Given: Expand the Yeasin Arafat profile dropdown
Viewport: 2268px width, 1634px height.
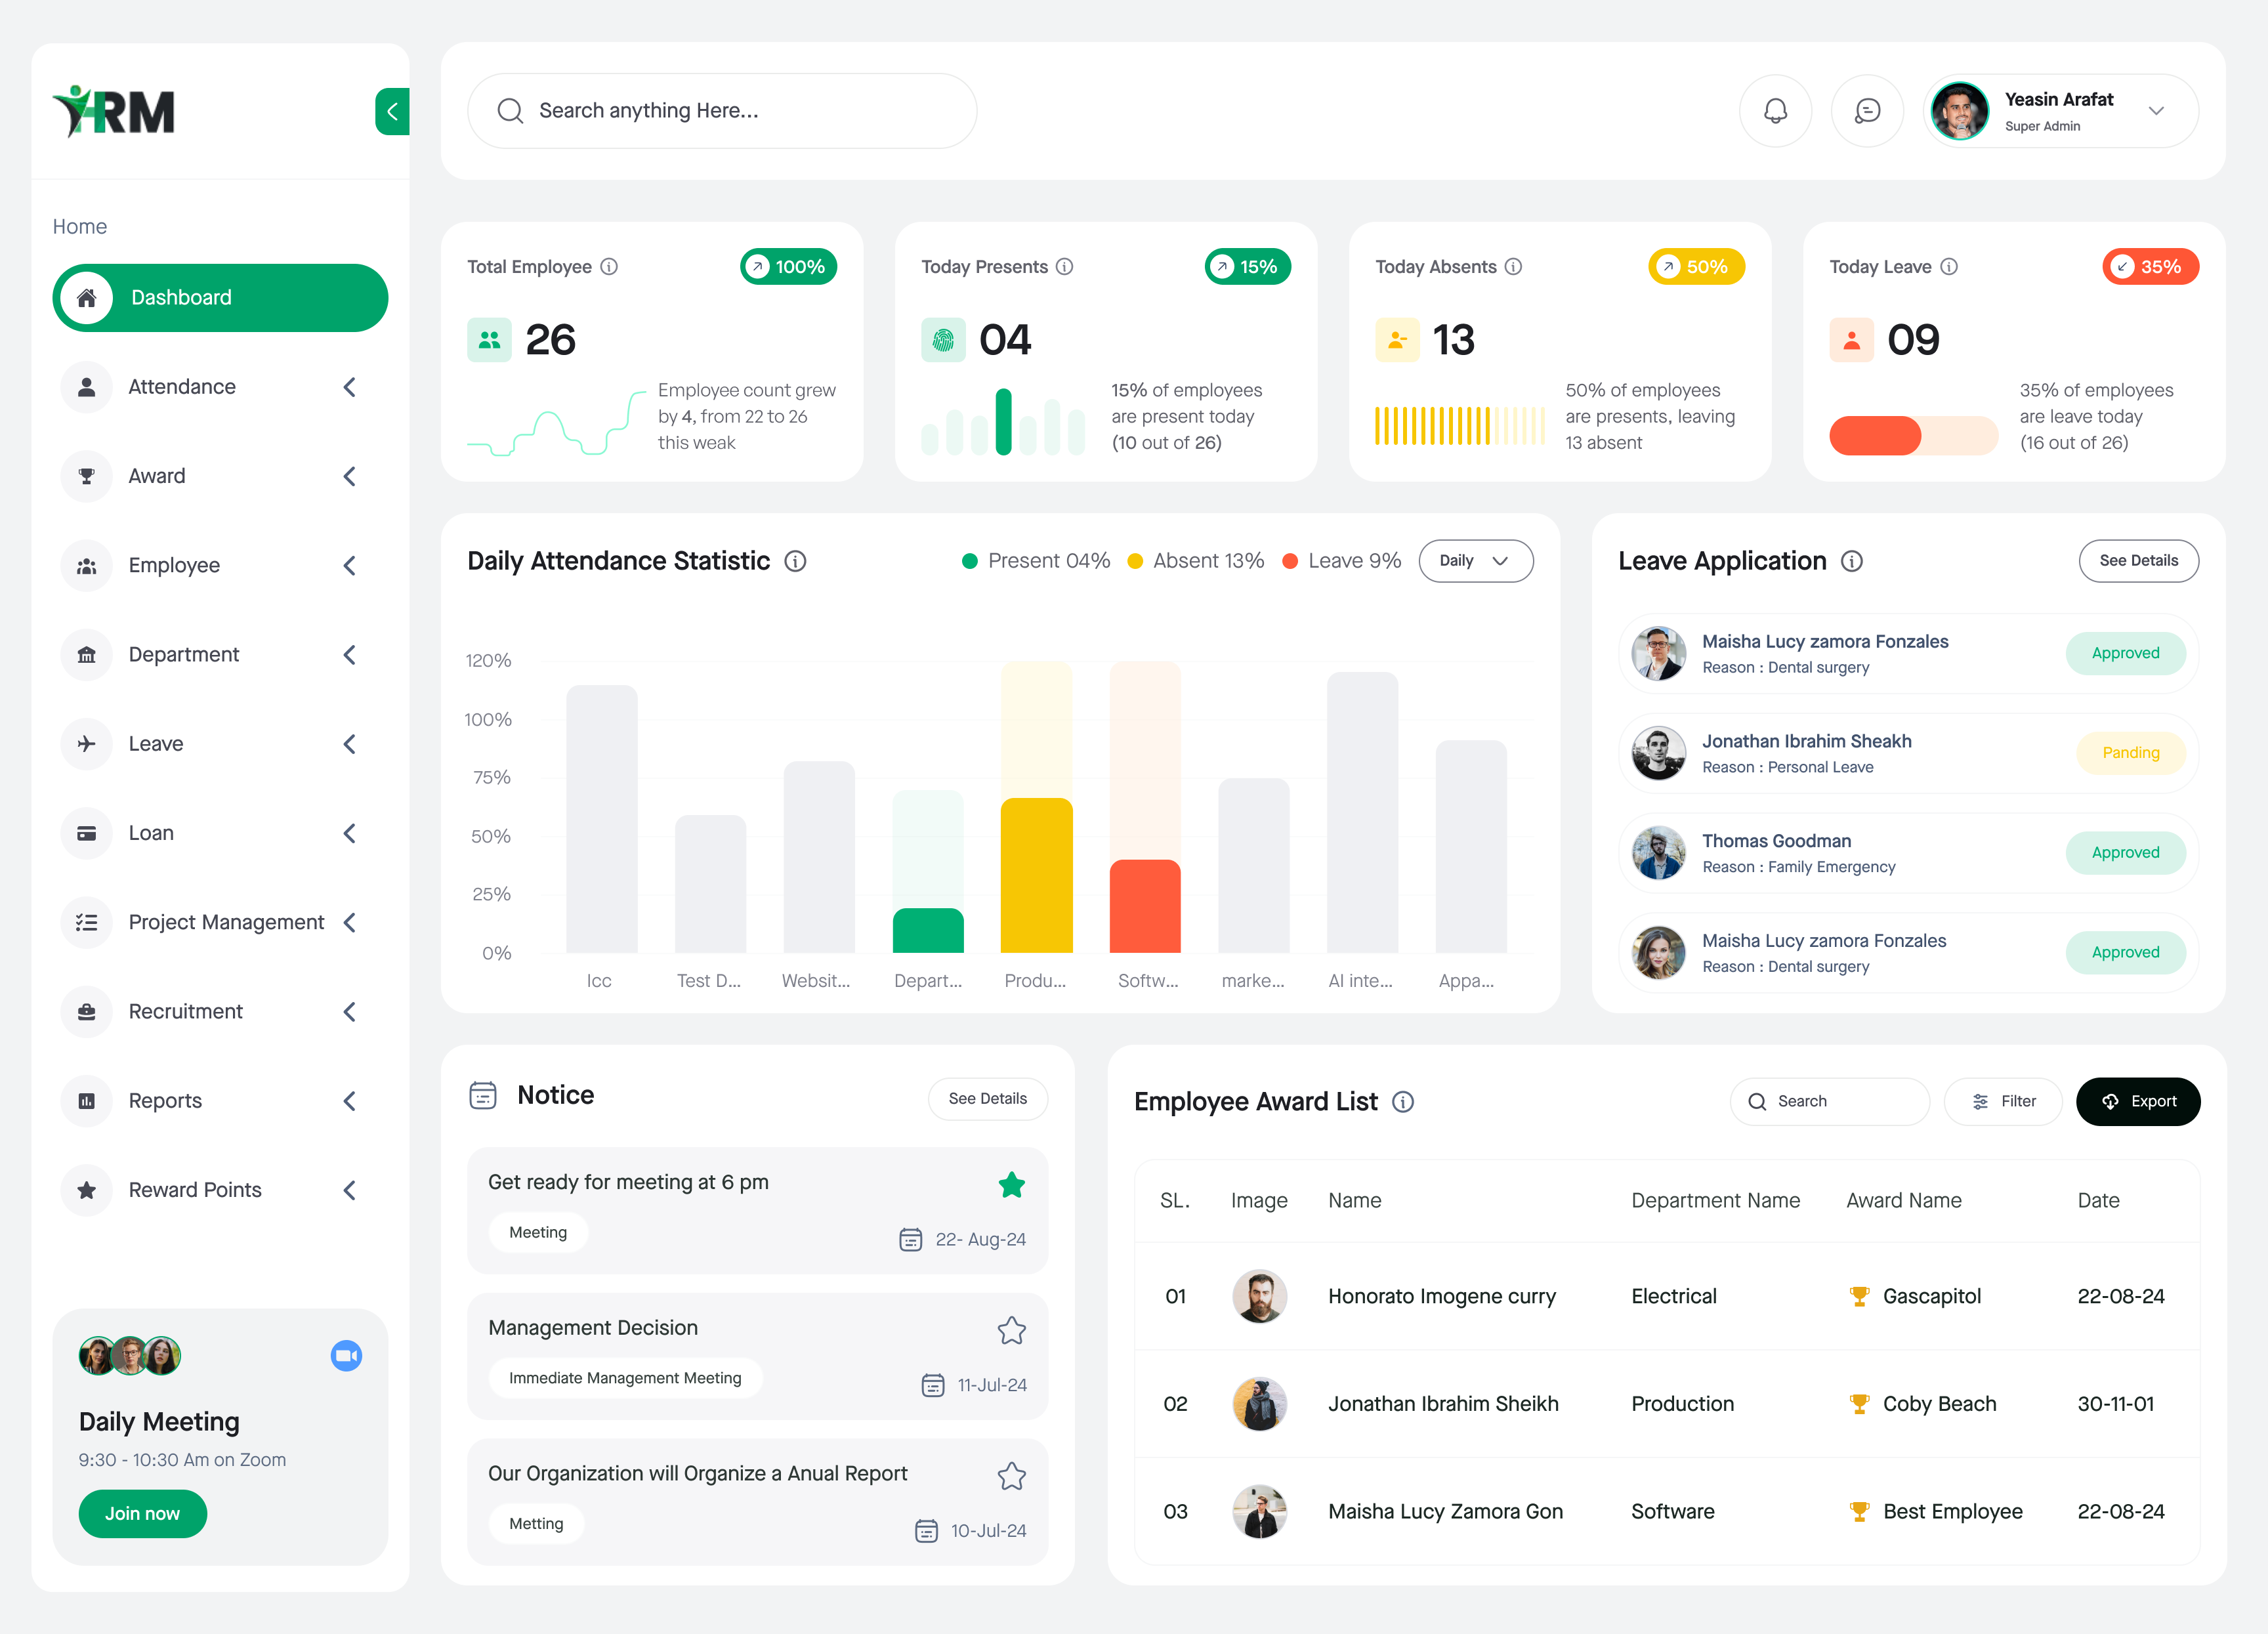Looking at the screenshot, I should 2157,111.
